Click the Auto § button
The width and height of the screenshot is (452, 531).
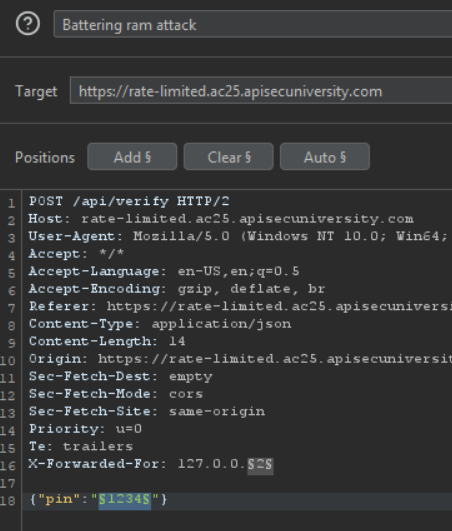(x=325, y=157)
